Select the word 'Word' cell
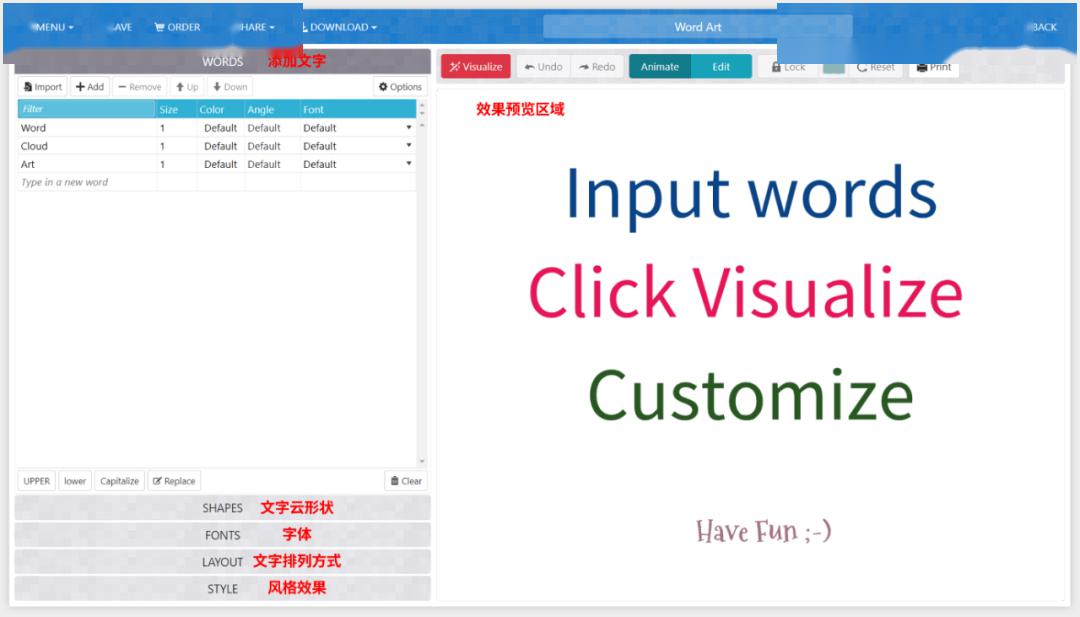The image size is (1080, 617). 87,128
